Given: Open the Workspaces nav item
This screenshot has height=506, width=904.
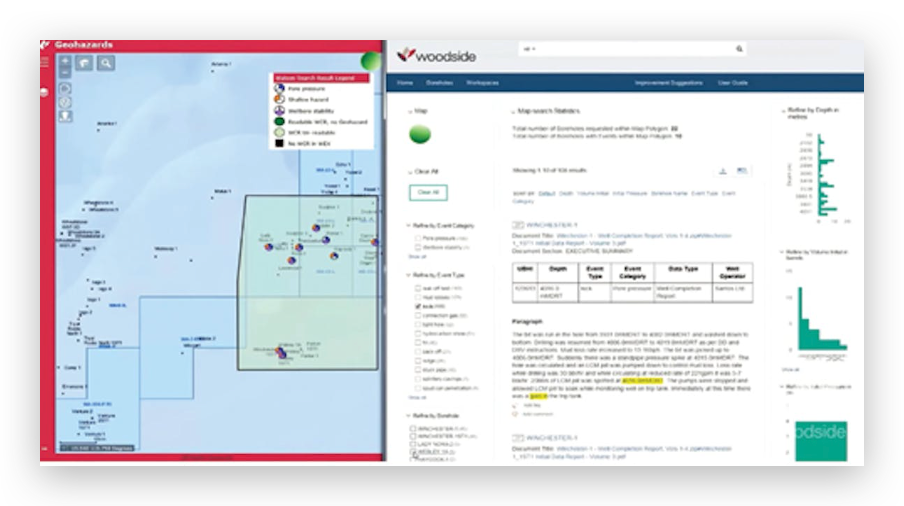Looking at the screenshot, I should coord(483,83).
